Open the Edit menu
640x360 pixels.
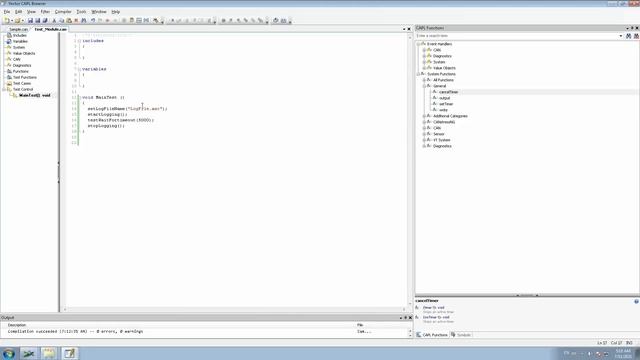tap(18, 12)
